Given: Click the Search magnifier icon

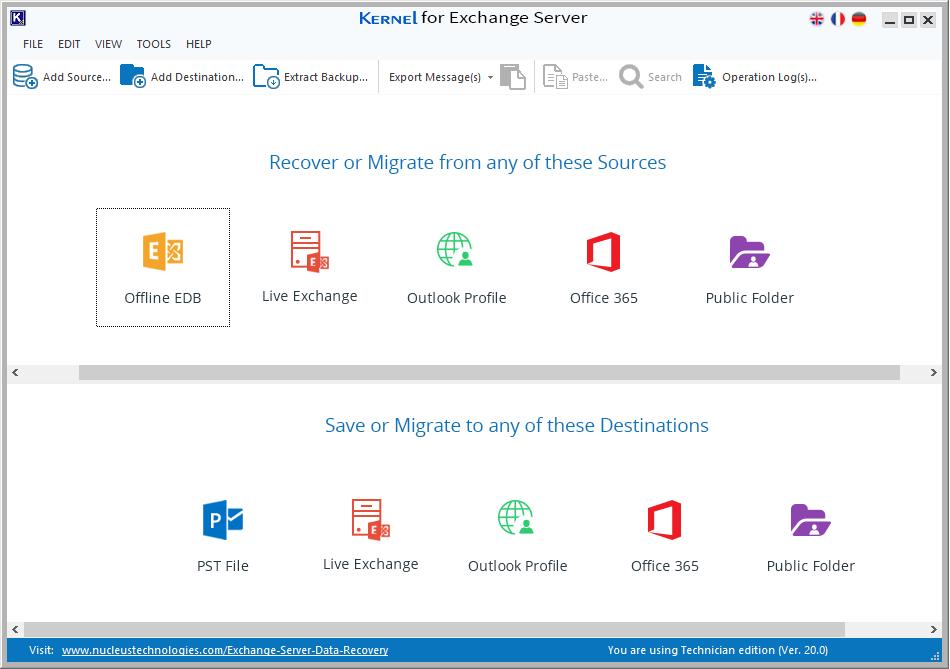Looking at the screenshot, I should (x=631, y=77).
